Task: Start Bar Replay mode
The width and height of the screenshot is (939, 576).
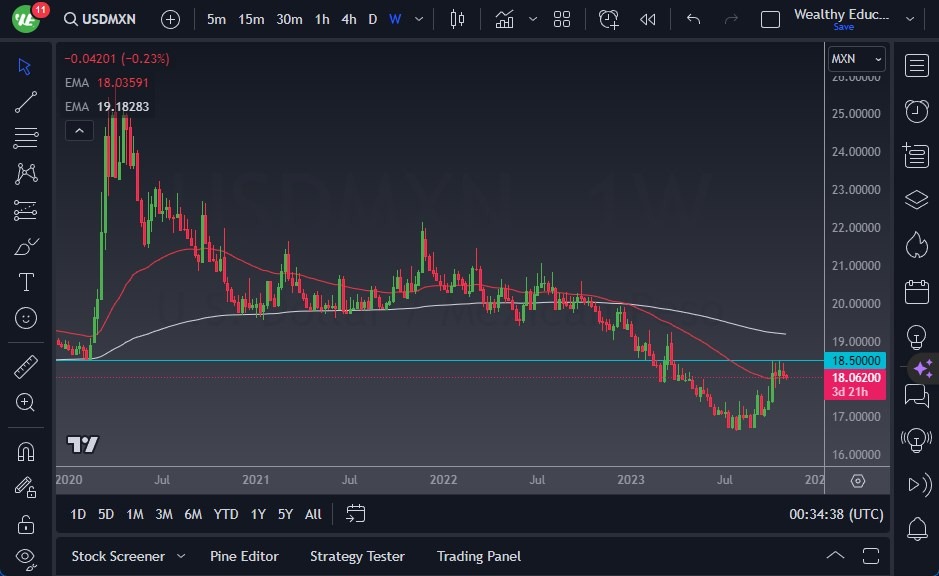Action: (648, 18)
